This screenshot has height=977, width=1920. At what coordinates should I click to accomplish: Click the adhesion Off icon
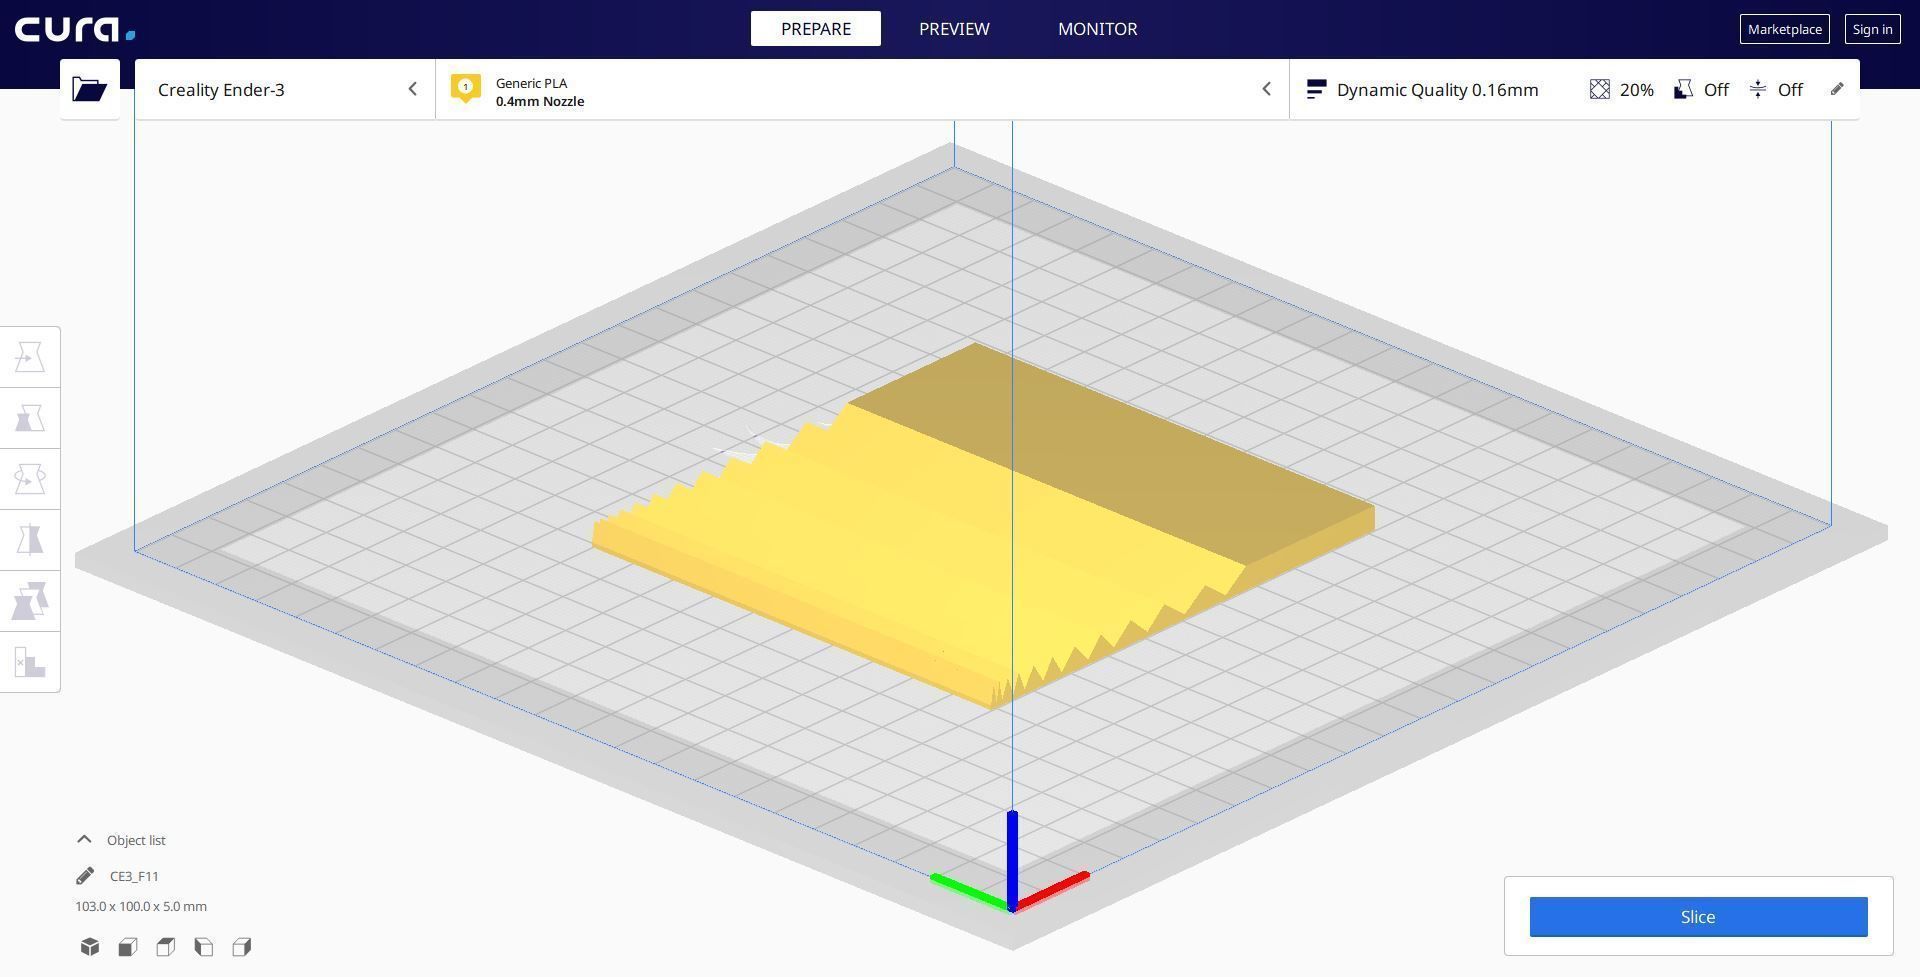[x=1758, y=89]
